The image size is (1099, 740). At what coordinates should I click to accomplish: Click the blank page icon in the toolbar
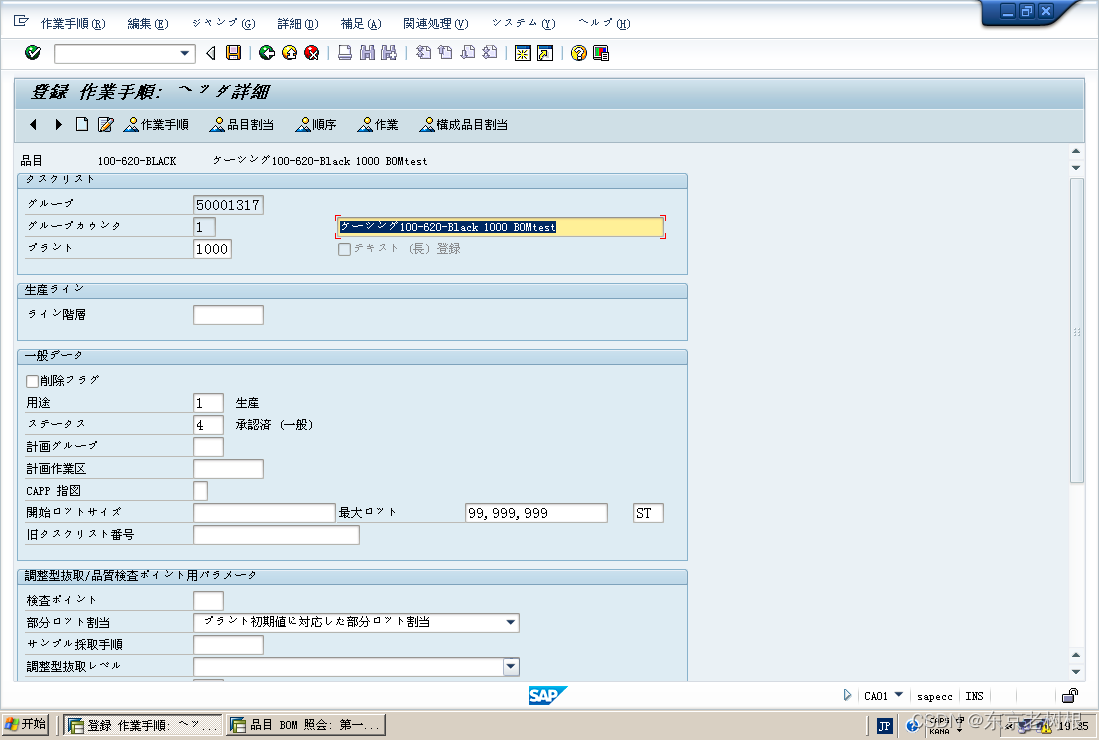(82, 124)
